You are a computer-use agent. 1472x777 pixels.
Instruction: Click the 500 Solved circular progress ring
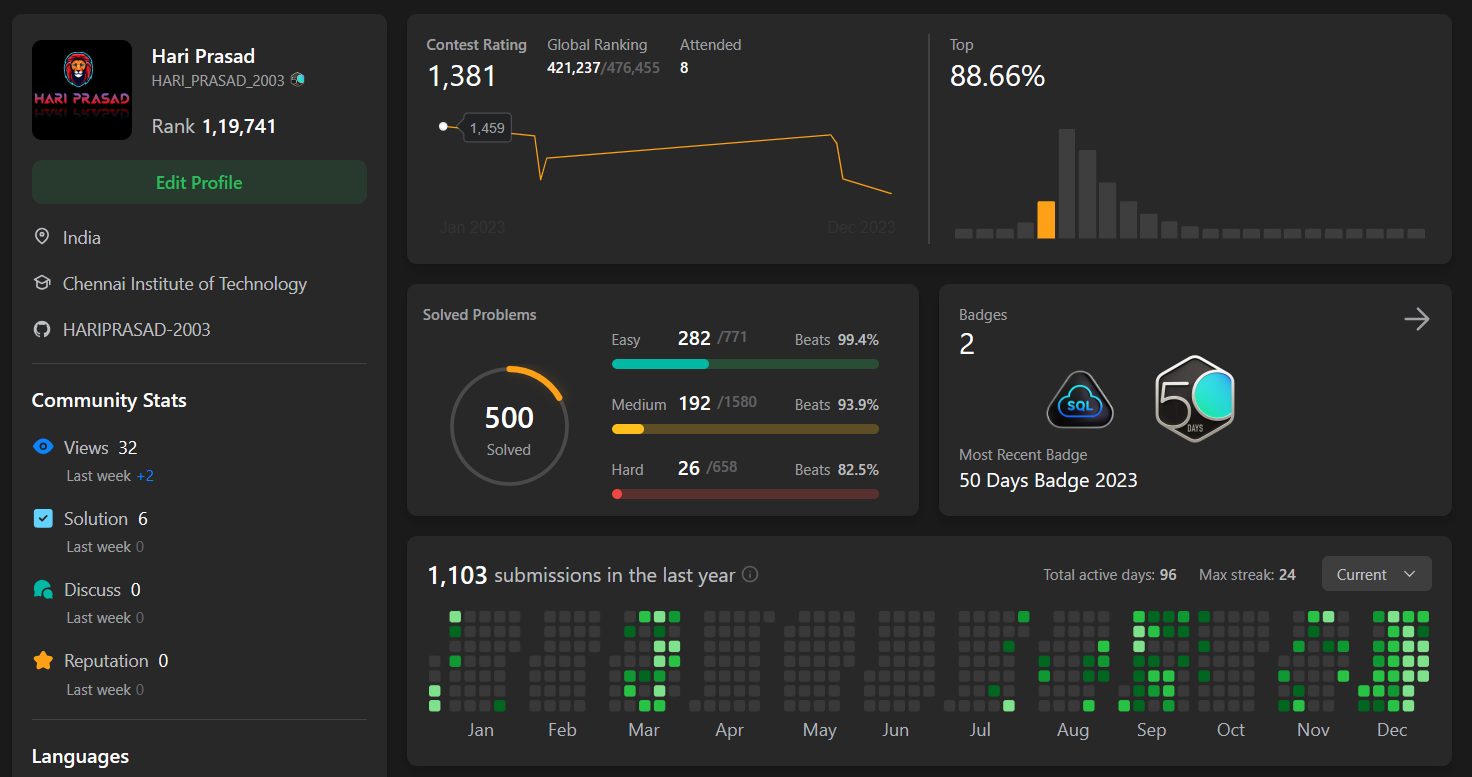pyautogui.click(x=509, y=426)
